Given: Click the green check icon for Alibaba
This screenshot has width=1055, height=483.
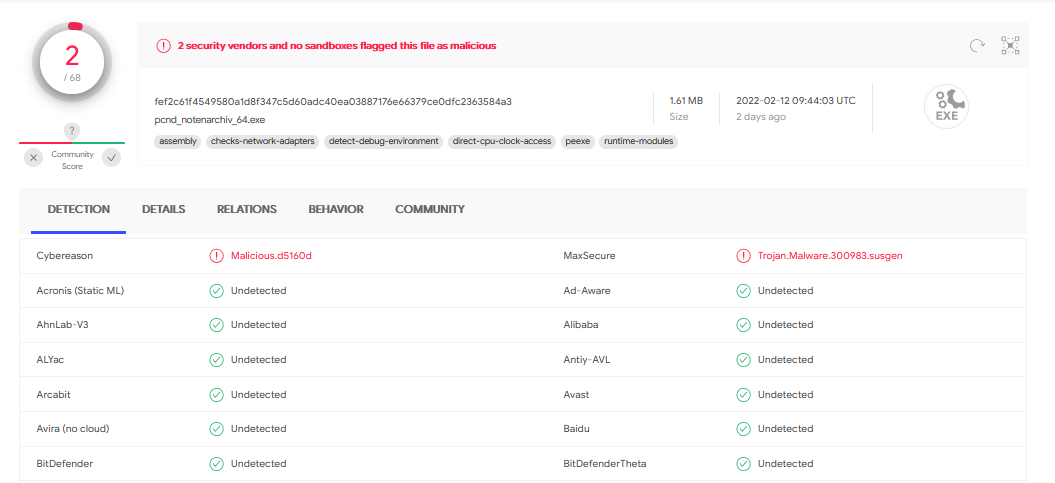Looking at the screenshot, I should (x=743, y=325).
